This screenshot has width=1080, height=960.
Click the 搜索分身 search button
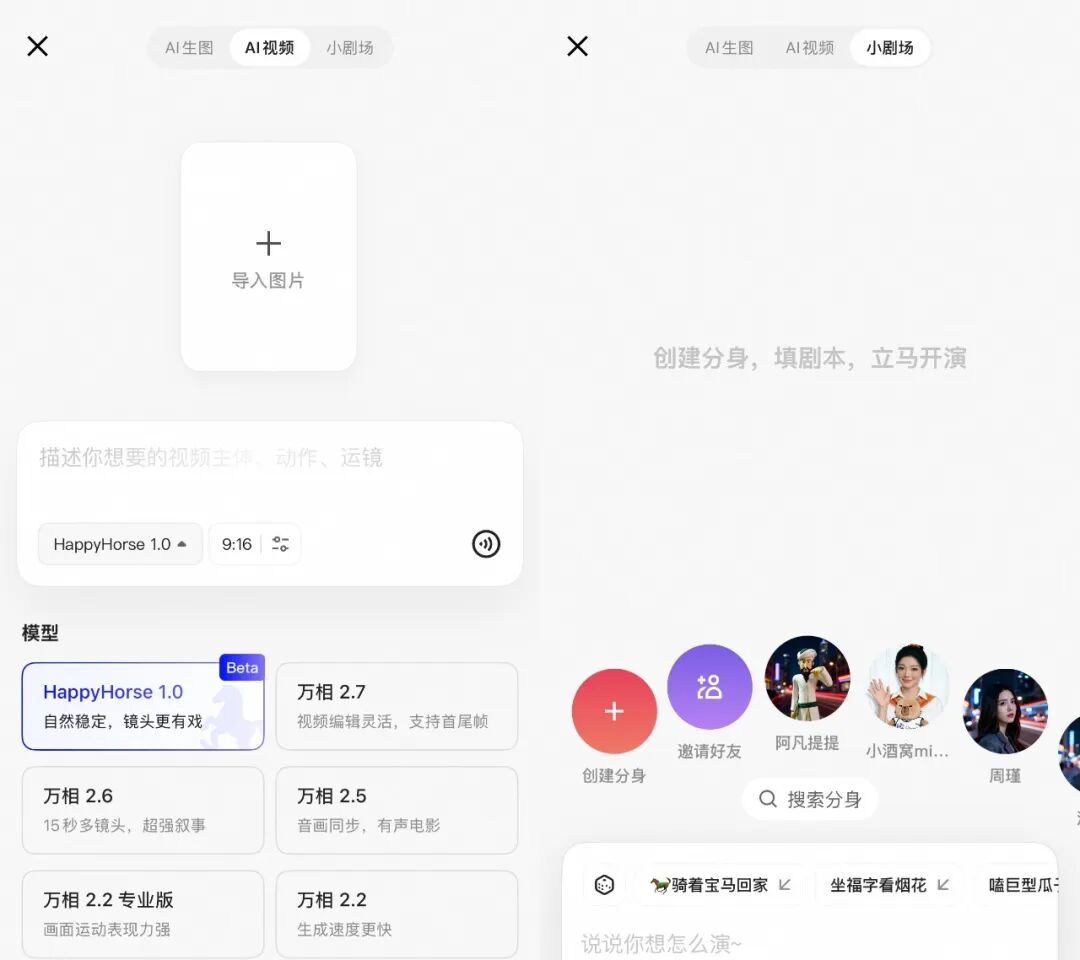click(809, 799)
